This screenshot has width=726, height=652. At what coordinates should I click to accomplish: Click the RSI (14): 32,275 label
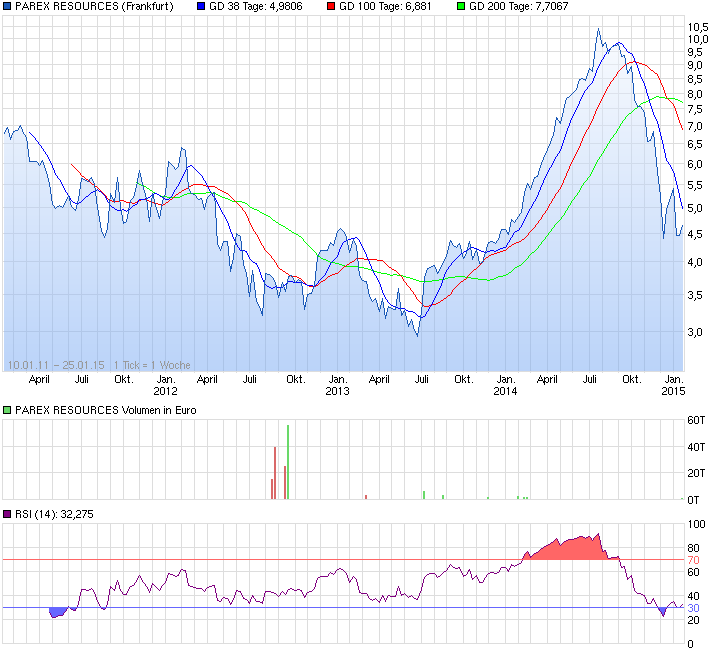53,514
